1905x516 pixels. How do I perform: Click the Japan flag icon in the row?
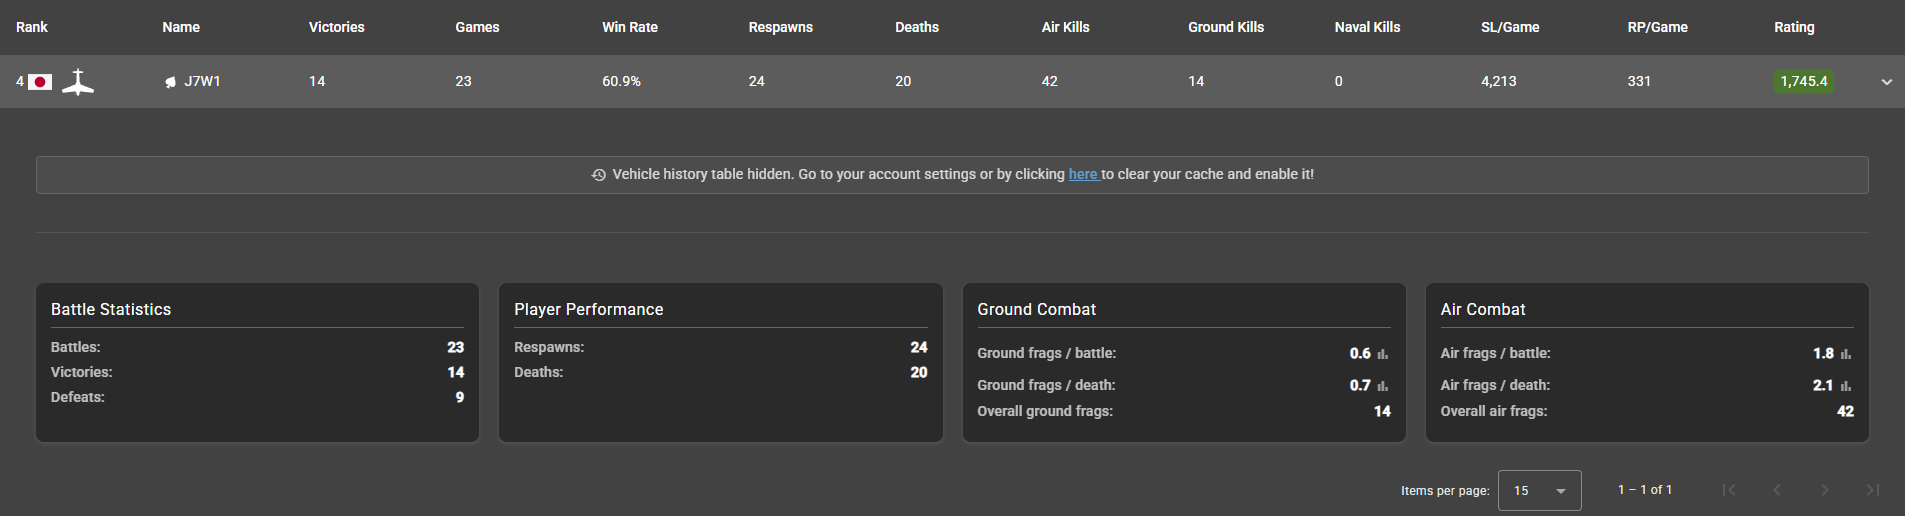40,82
